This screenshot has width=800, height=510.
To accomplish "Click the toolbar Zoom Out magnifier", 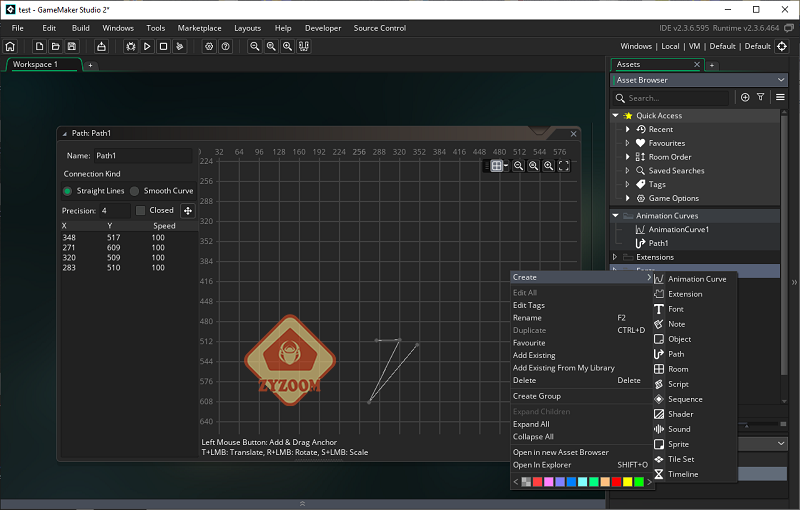I will coord(255,46).
